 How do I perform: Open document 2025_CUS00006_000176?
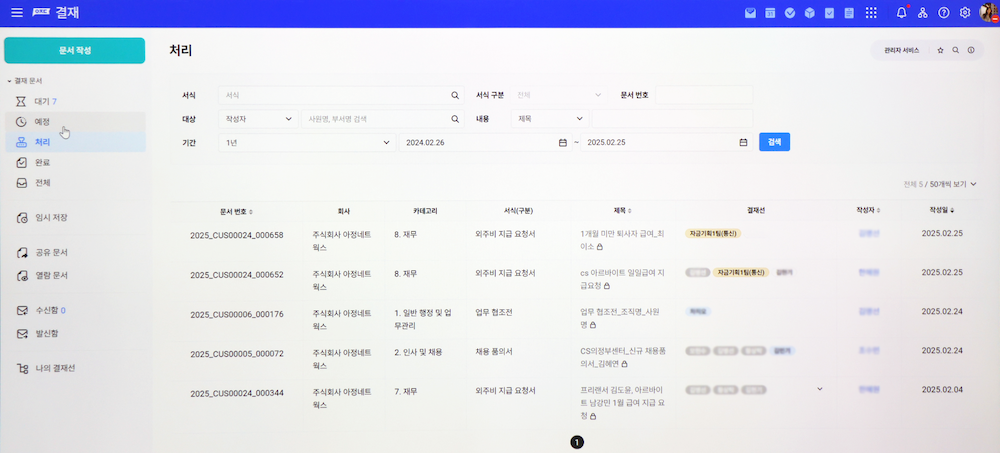coord(237,315)
